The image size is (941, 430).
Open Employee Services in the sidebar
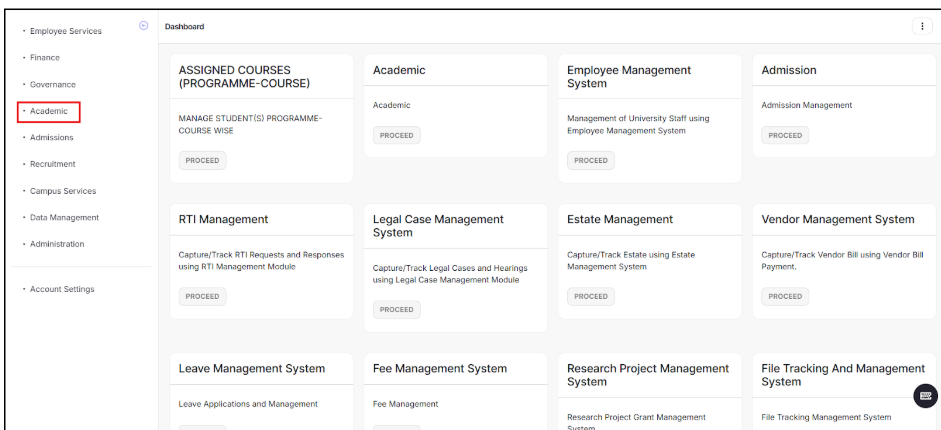tap(66, 31)
